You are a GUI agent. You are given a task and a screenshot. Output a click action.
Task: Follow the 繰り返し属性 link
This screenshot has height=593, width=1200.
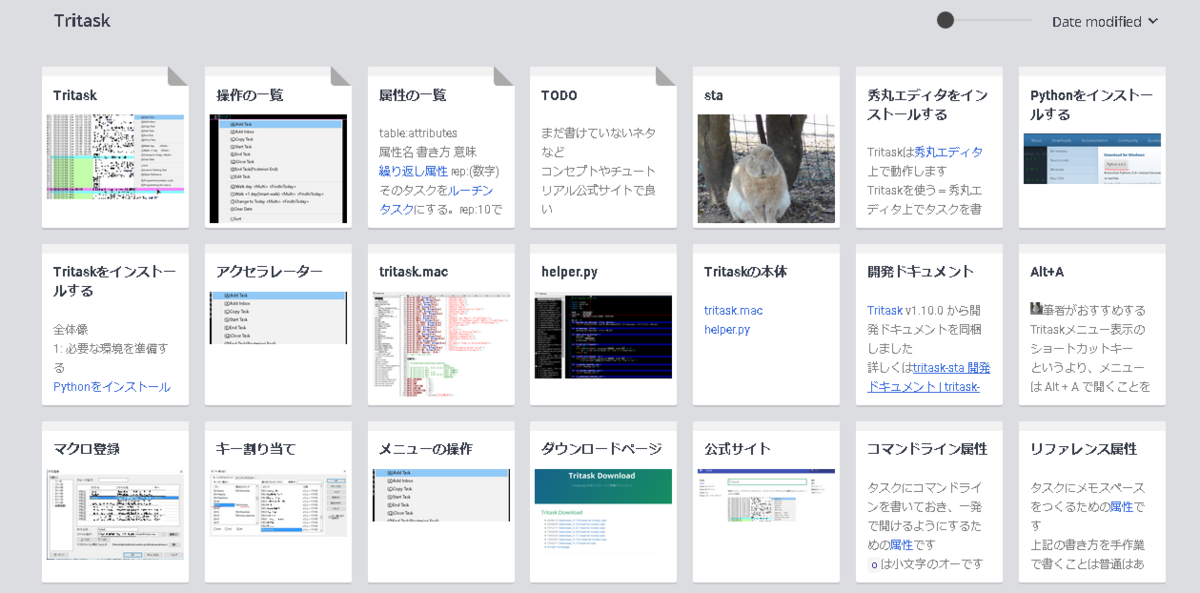[x=413, y=171]
